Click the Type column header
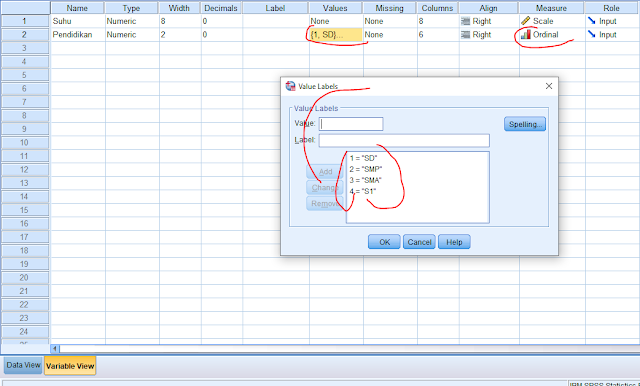The image size is (640, 386). [x=131, y=8]
